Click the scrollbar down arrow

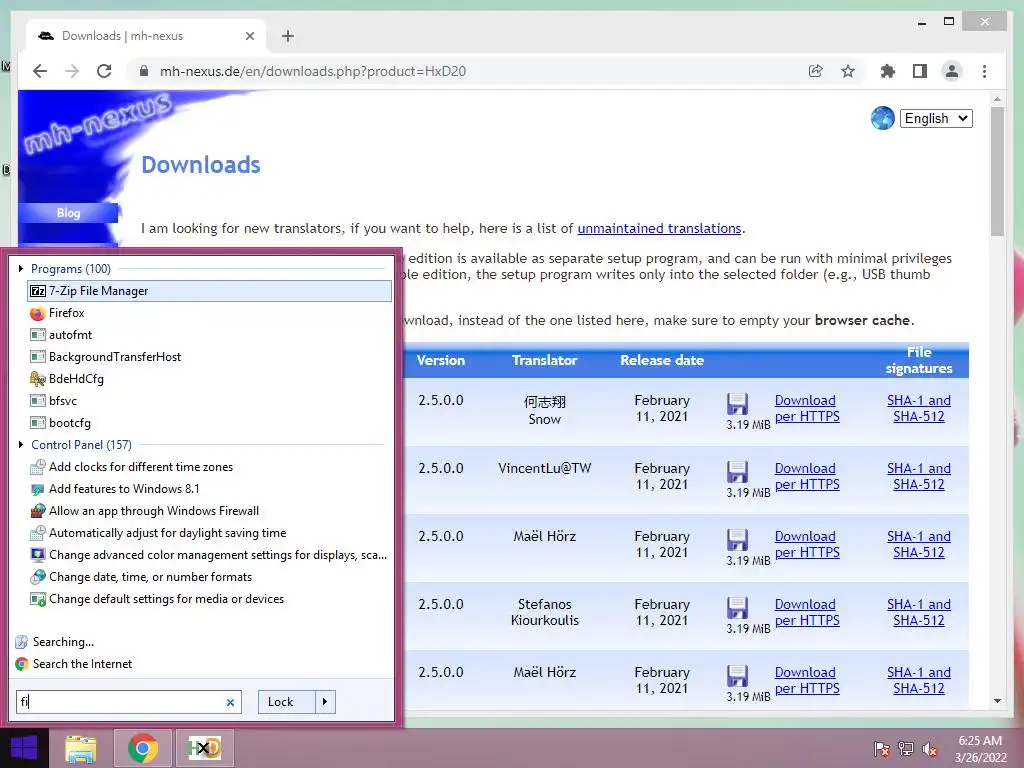[997, 701]
